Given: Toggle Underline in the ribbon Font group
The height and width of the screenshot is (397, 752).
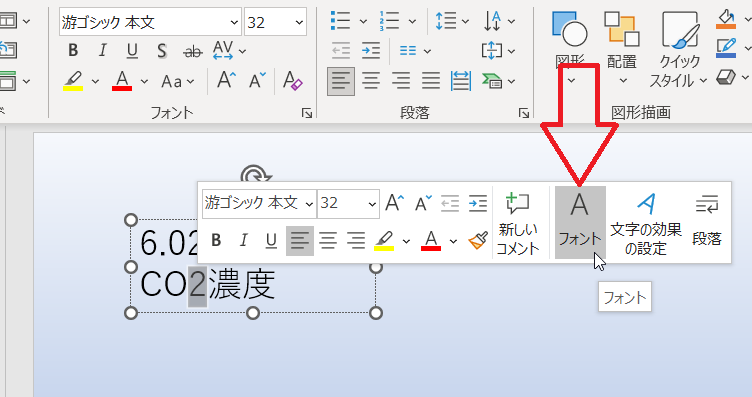Looking at the screenshot, I should point(132,50).
